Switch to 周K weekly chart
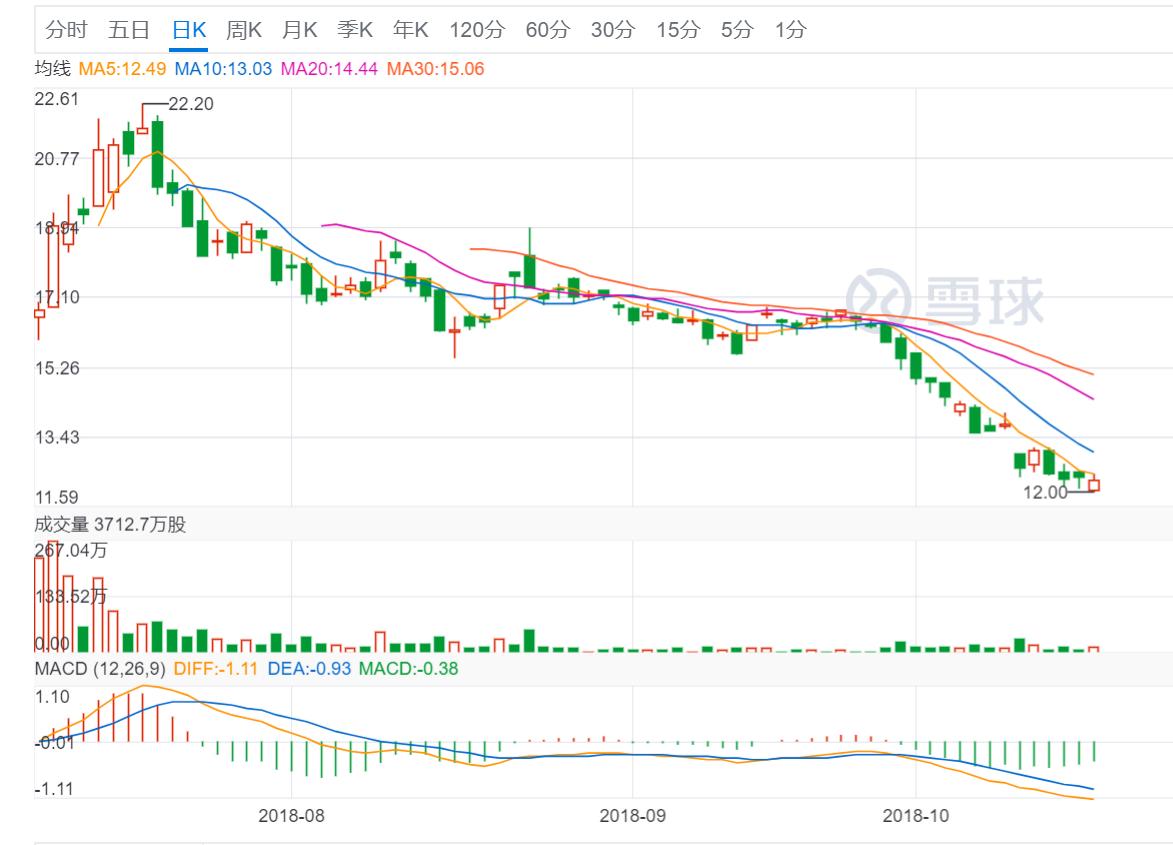1173x845 pixels. coord(243,30)
